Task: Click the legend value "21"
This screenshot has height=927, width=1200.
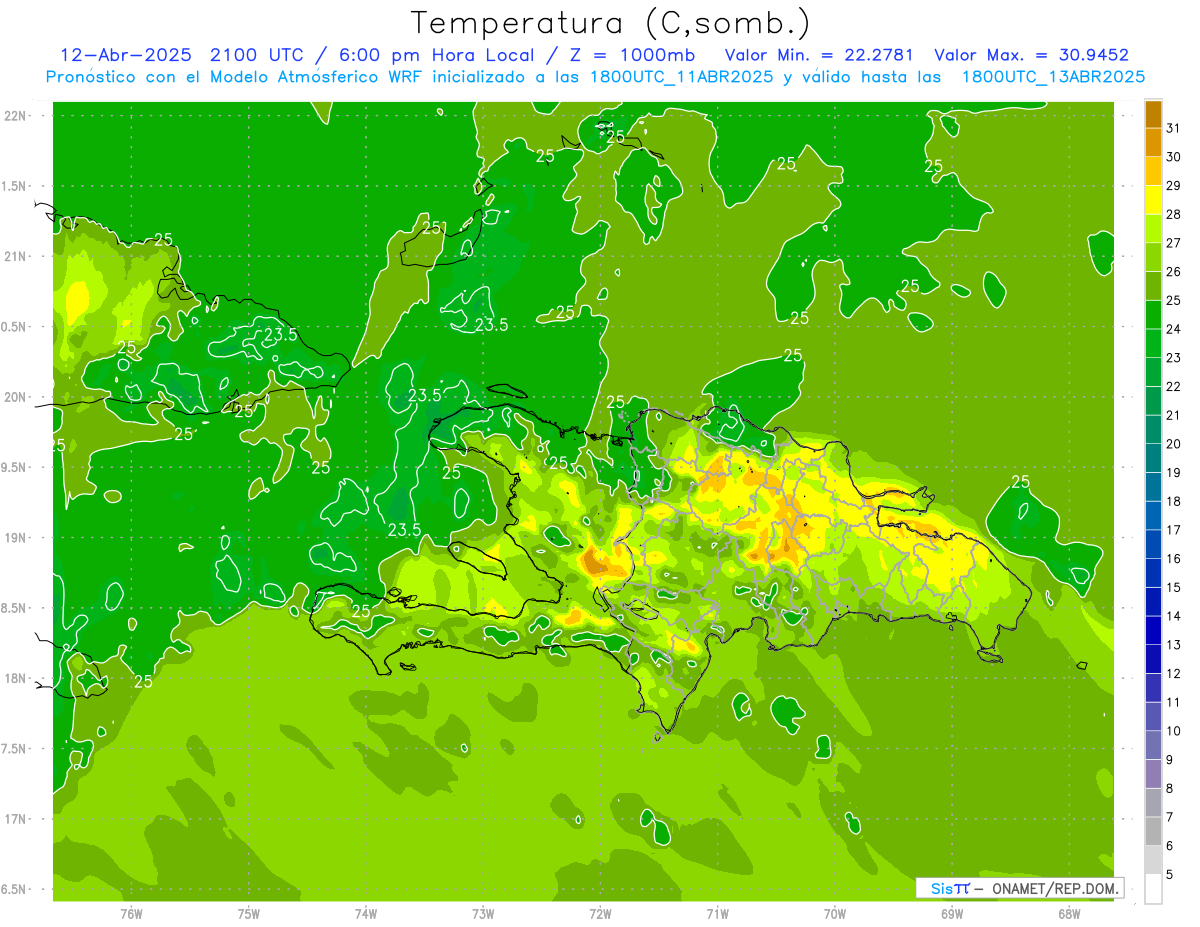Action: click(1173, 415)
